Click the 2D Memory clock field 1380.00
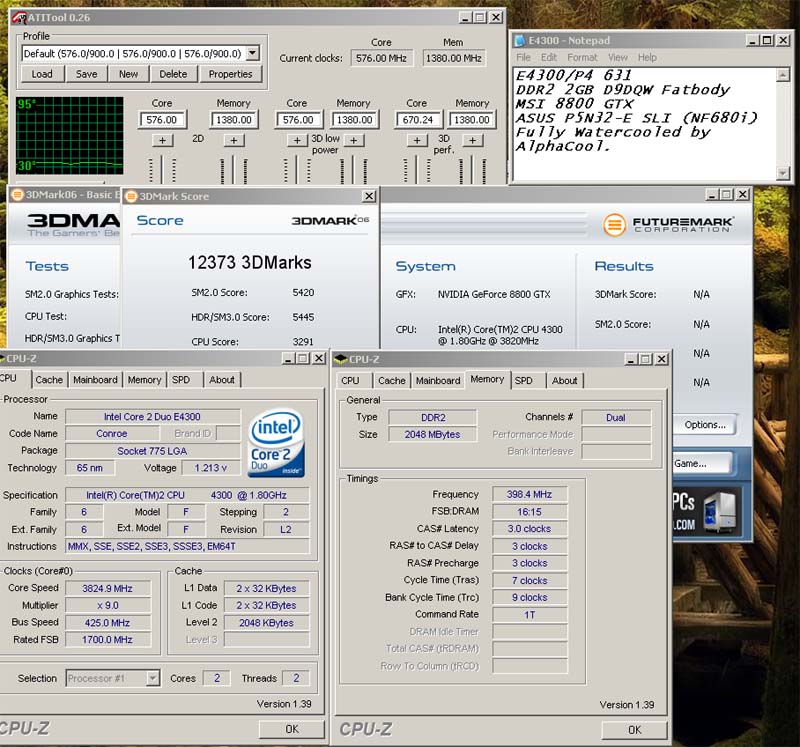Screen dimensions: 800x747 click(x=234, y=120)
